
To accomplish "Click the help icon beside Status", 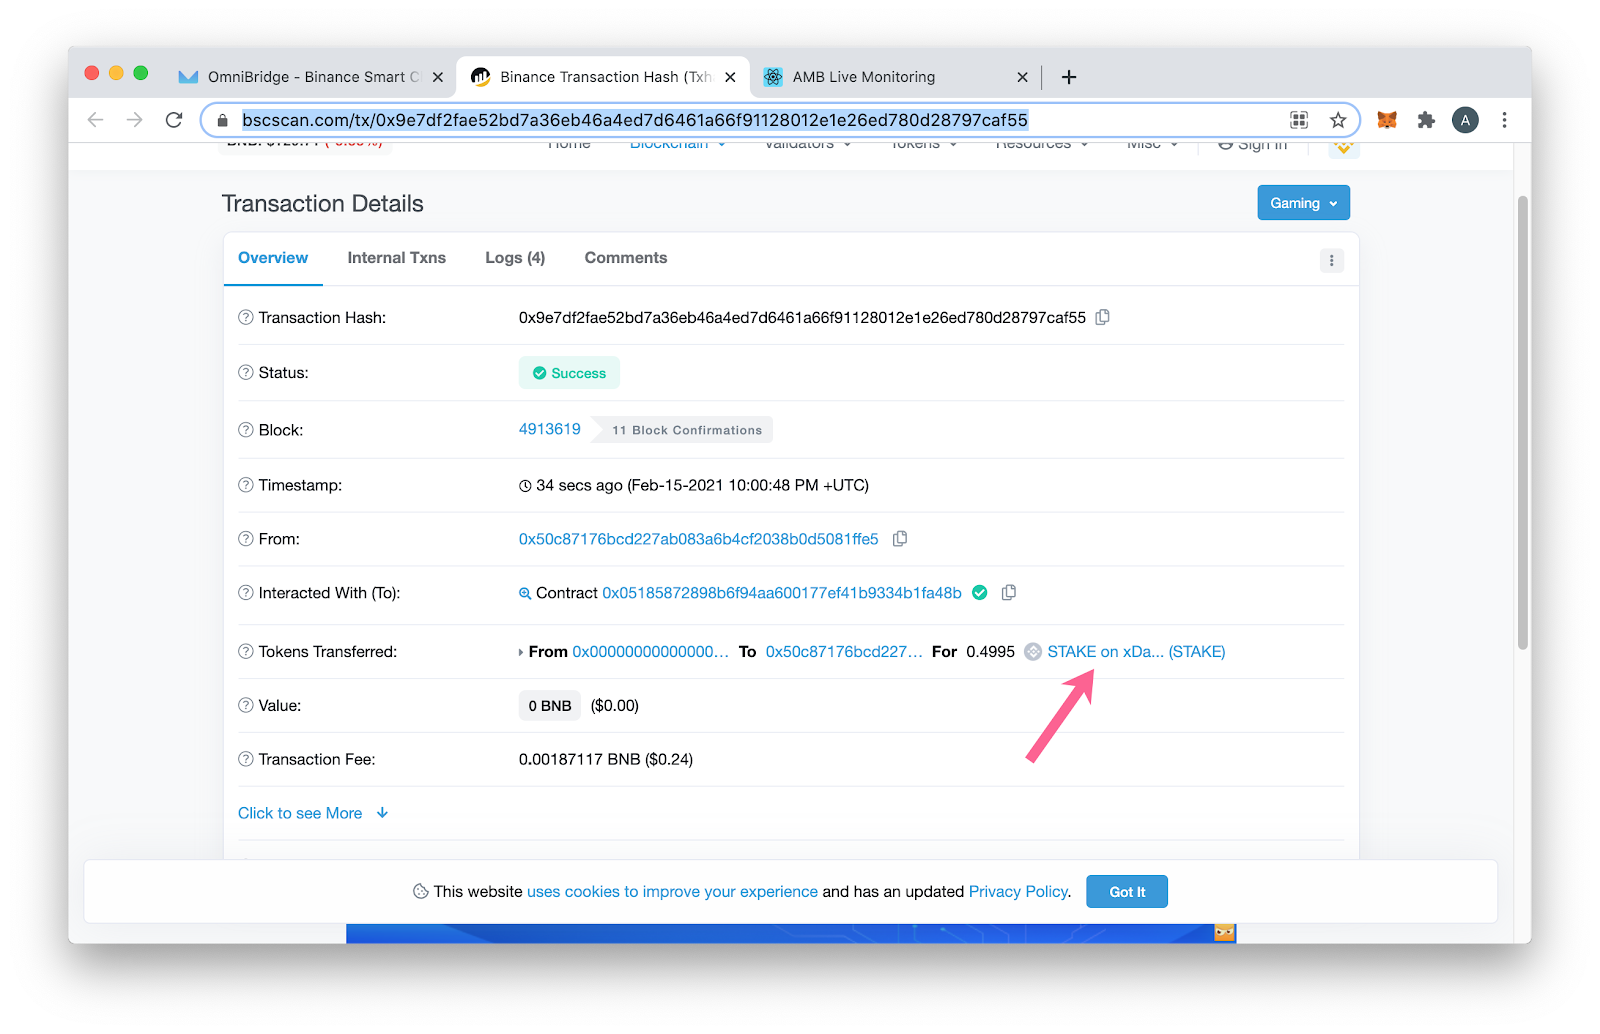I will tap(246, 372).
